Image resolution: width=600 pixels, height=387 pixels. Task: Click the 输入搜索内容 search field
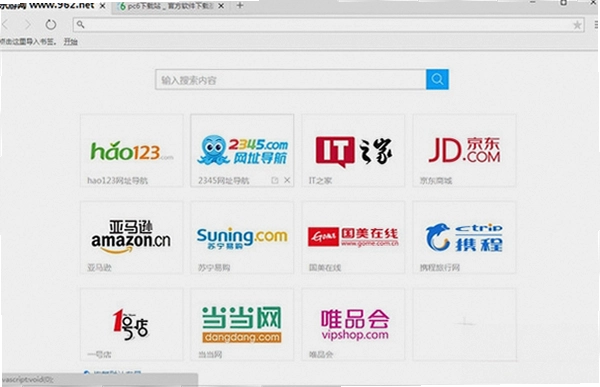click(x=290, y=80)
